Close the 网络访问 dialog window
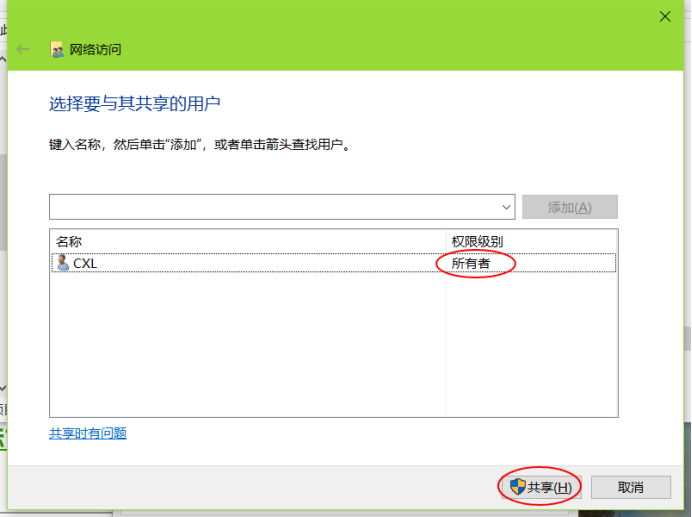The image size is (692, 517). pos(665,16)
